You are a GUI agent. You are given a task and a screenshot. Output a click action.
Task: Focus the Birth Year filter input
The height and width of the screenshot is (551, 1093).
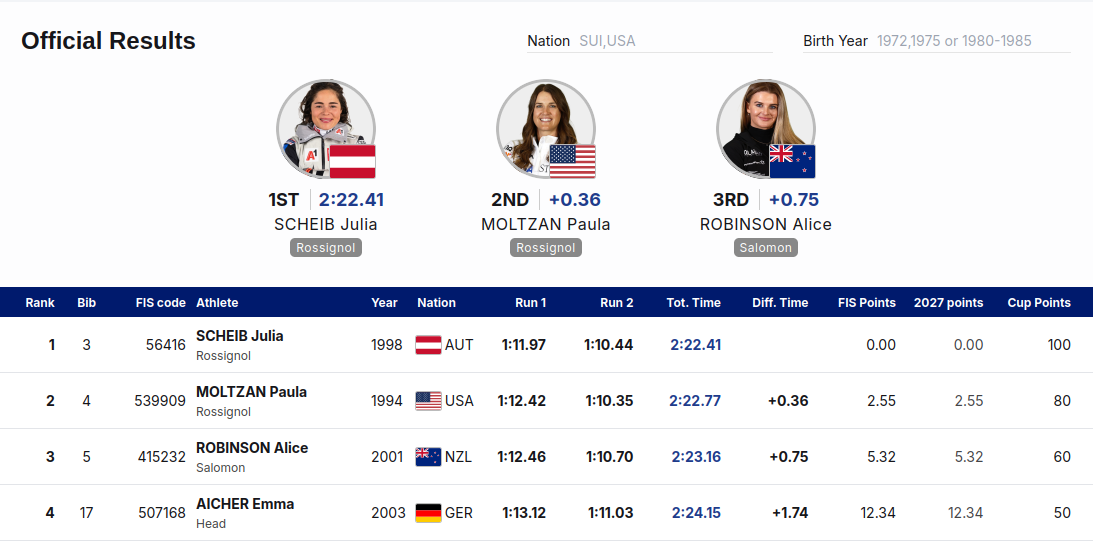click(973, 41)
